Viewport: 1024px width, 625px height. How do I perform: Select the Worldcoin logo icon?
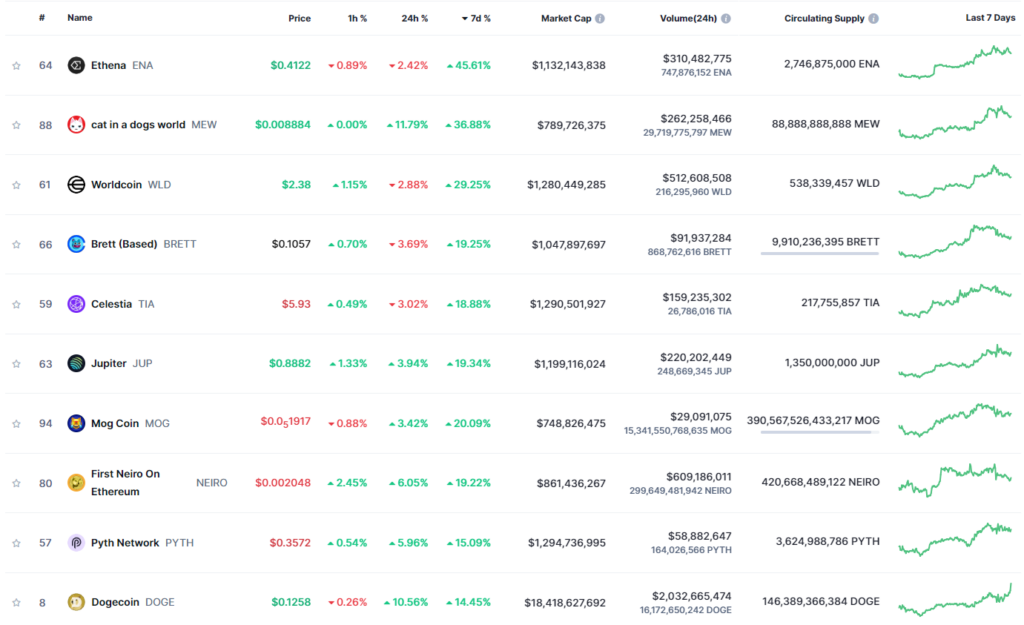pos(76,185)
